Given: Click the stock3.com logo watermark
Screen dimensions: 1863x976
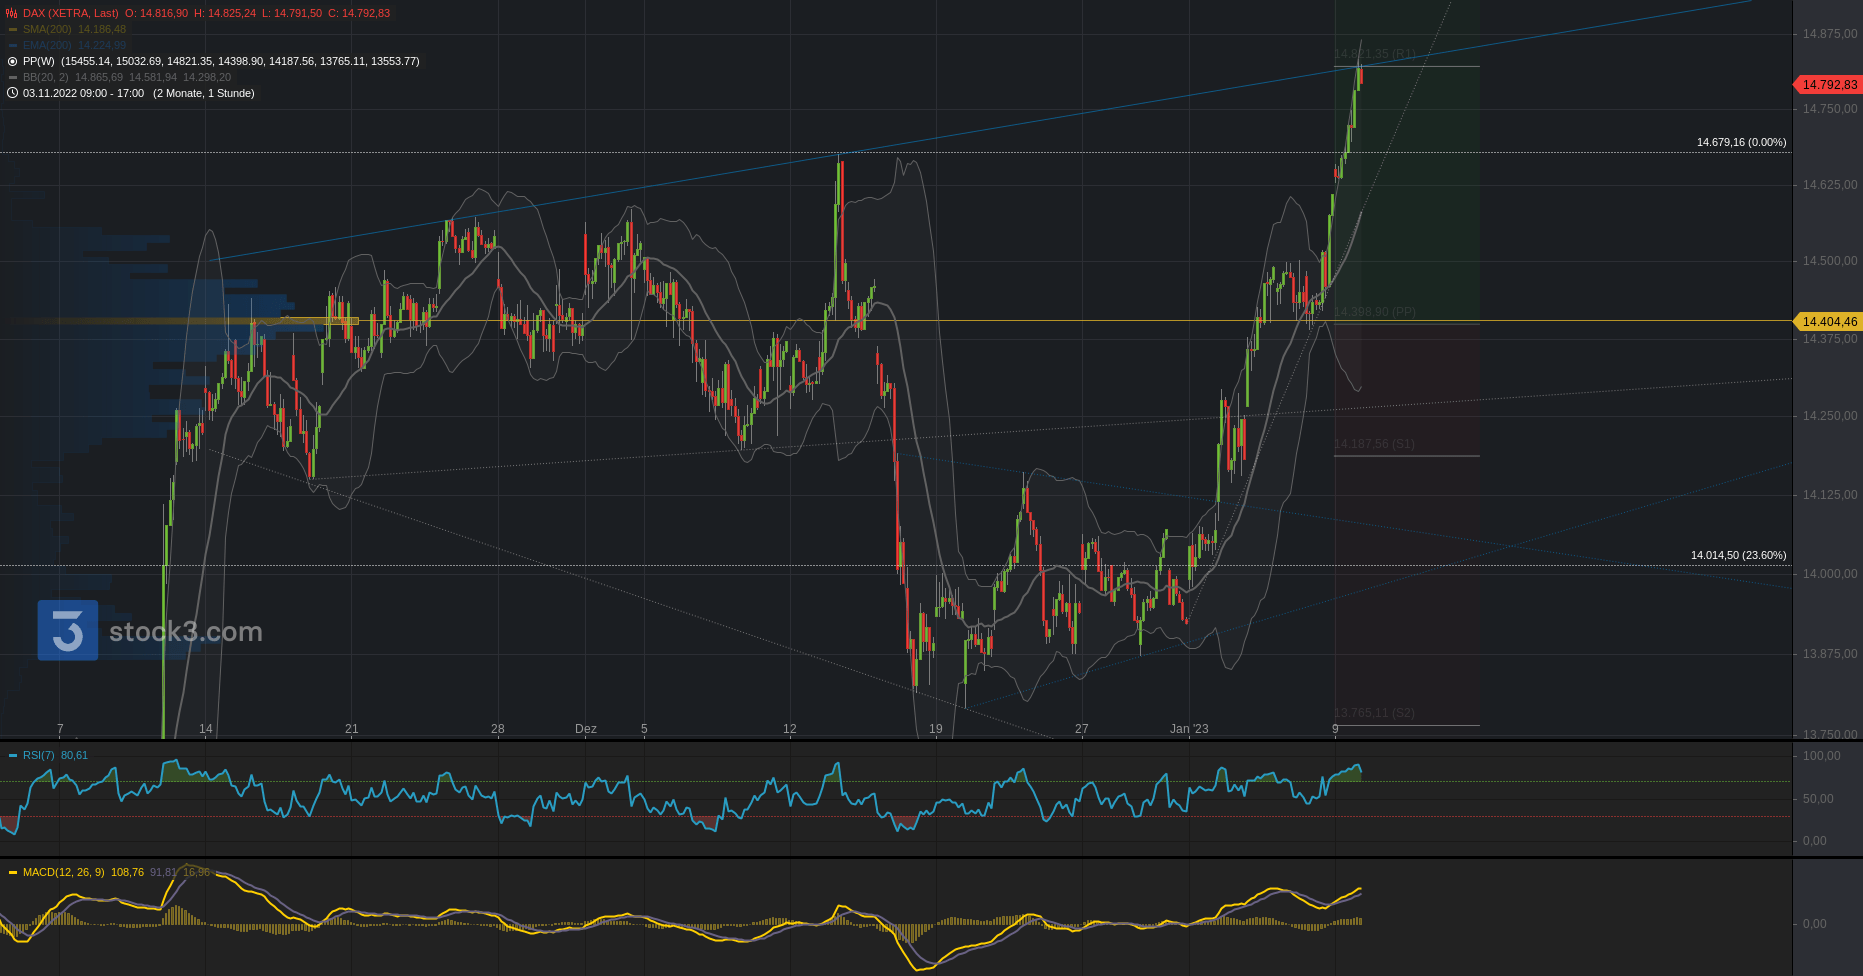Looking at the screenshot, I should (x=150, y=631).
